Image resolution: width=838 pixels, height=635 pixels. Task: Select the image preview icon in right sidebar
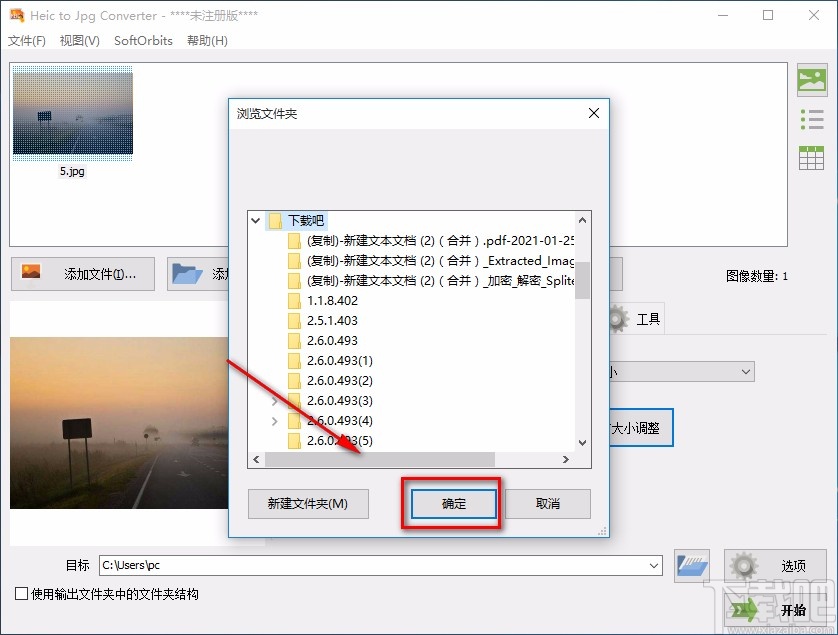(x=811, y=80)
